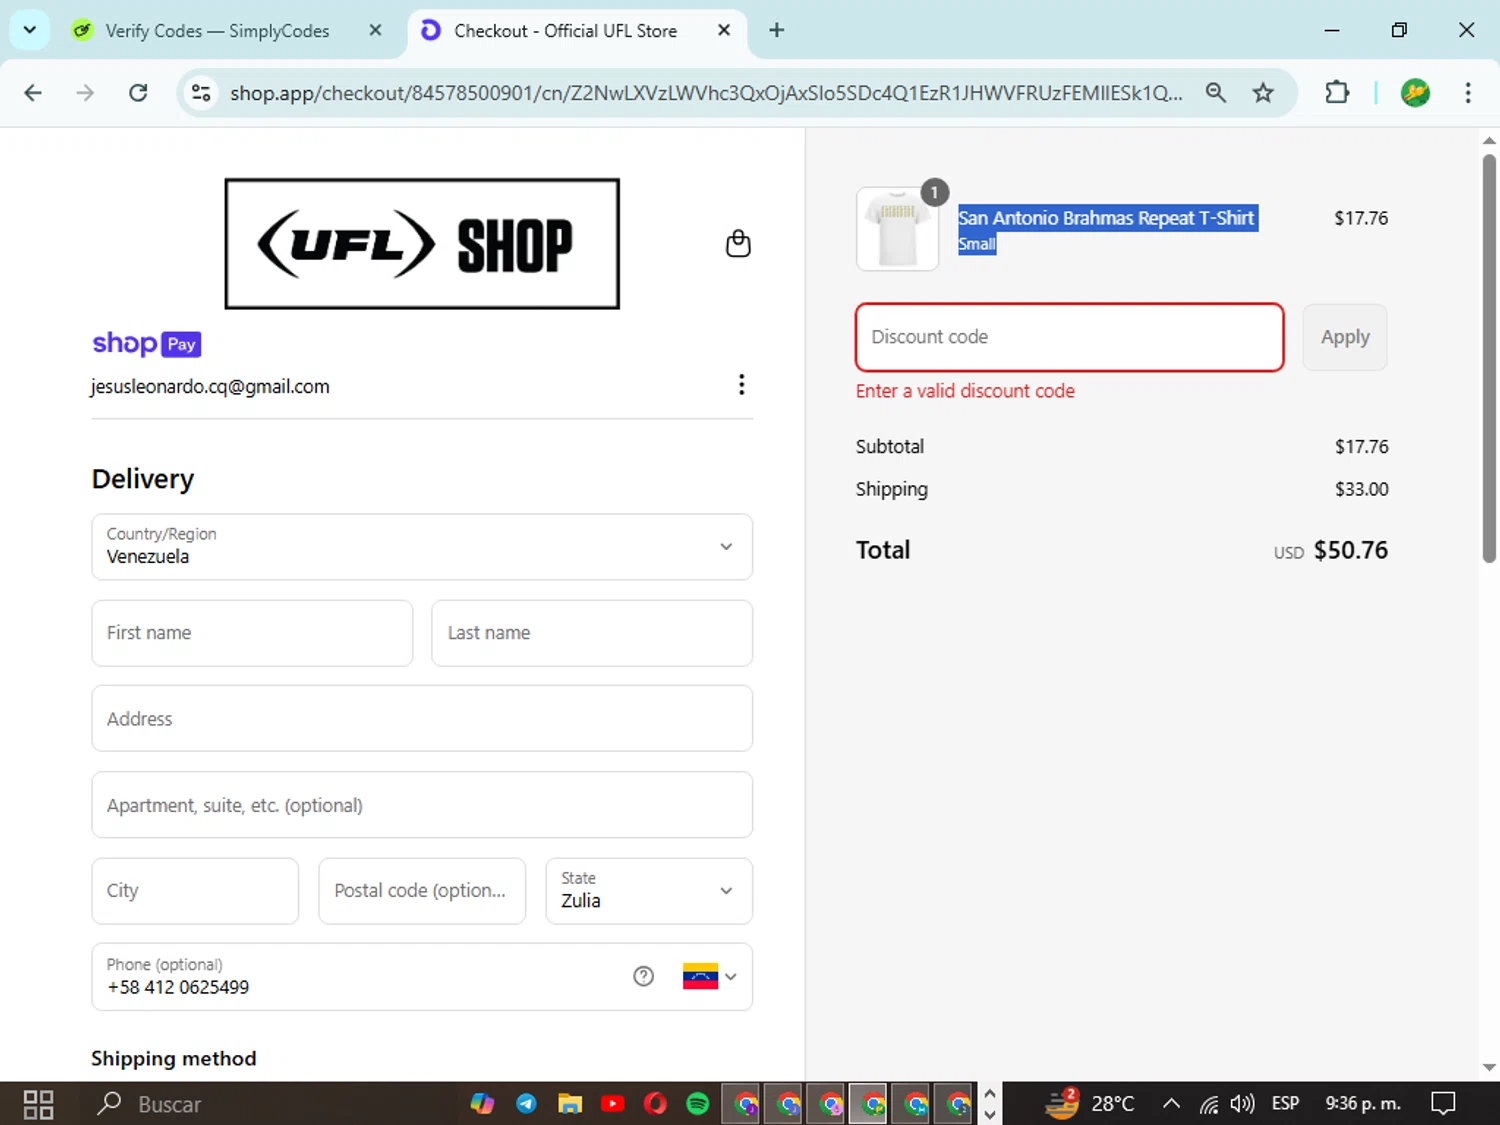Click the Postal code field

pyautogui.click(x=422, y=891)
